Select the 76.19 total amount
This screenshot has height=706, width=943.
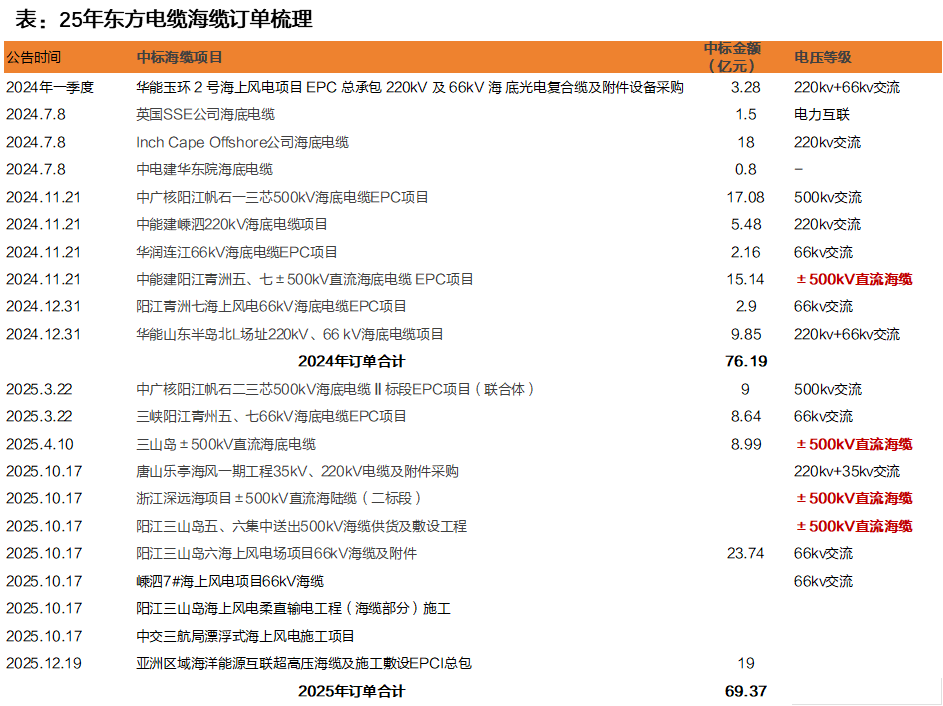pyautogui.click(x=746, y=361)
